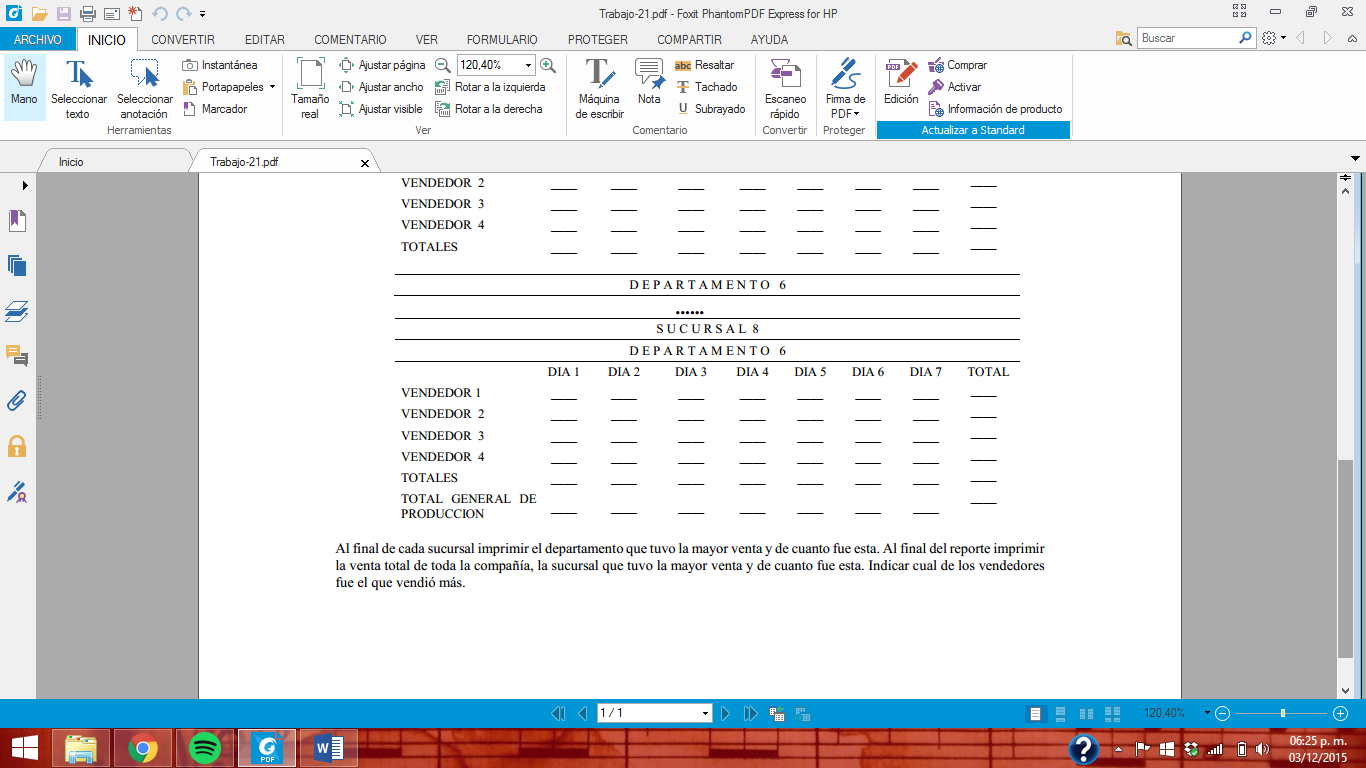1366x768 pixels.
Task: Open status bar zoom level dropdown
Action: point(1207,713)
